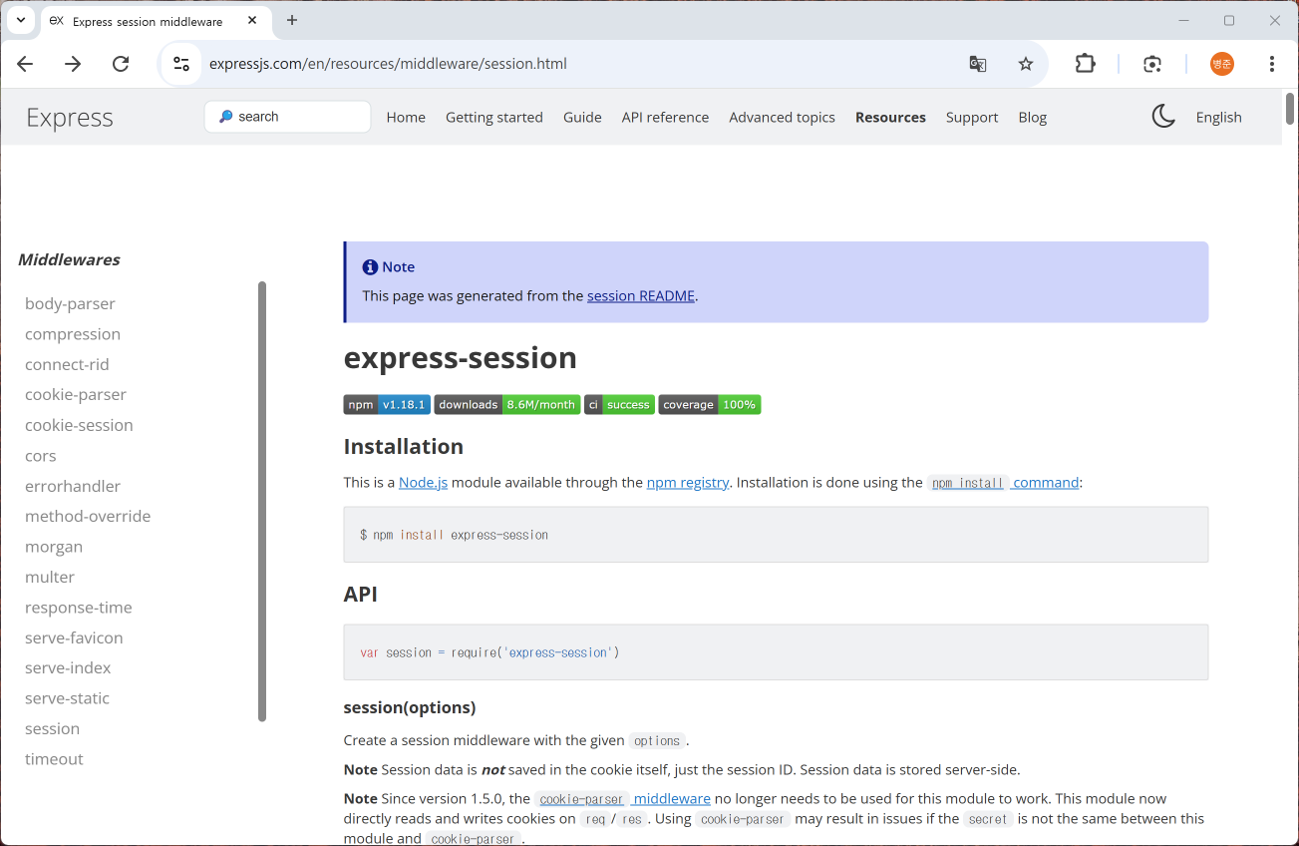Click the npm install express-session code block

click(x=776, y=535)
